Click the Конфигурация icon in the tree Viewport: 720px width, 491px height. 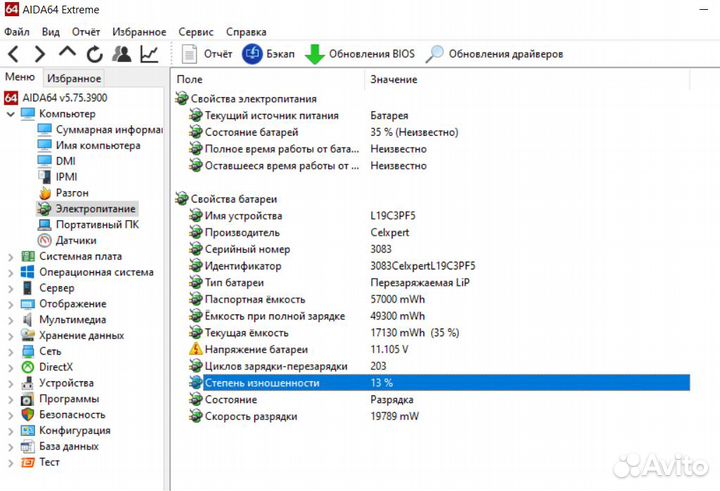point(28,430)
